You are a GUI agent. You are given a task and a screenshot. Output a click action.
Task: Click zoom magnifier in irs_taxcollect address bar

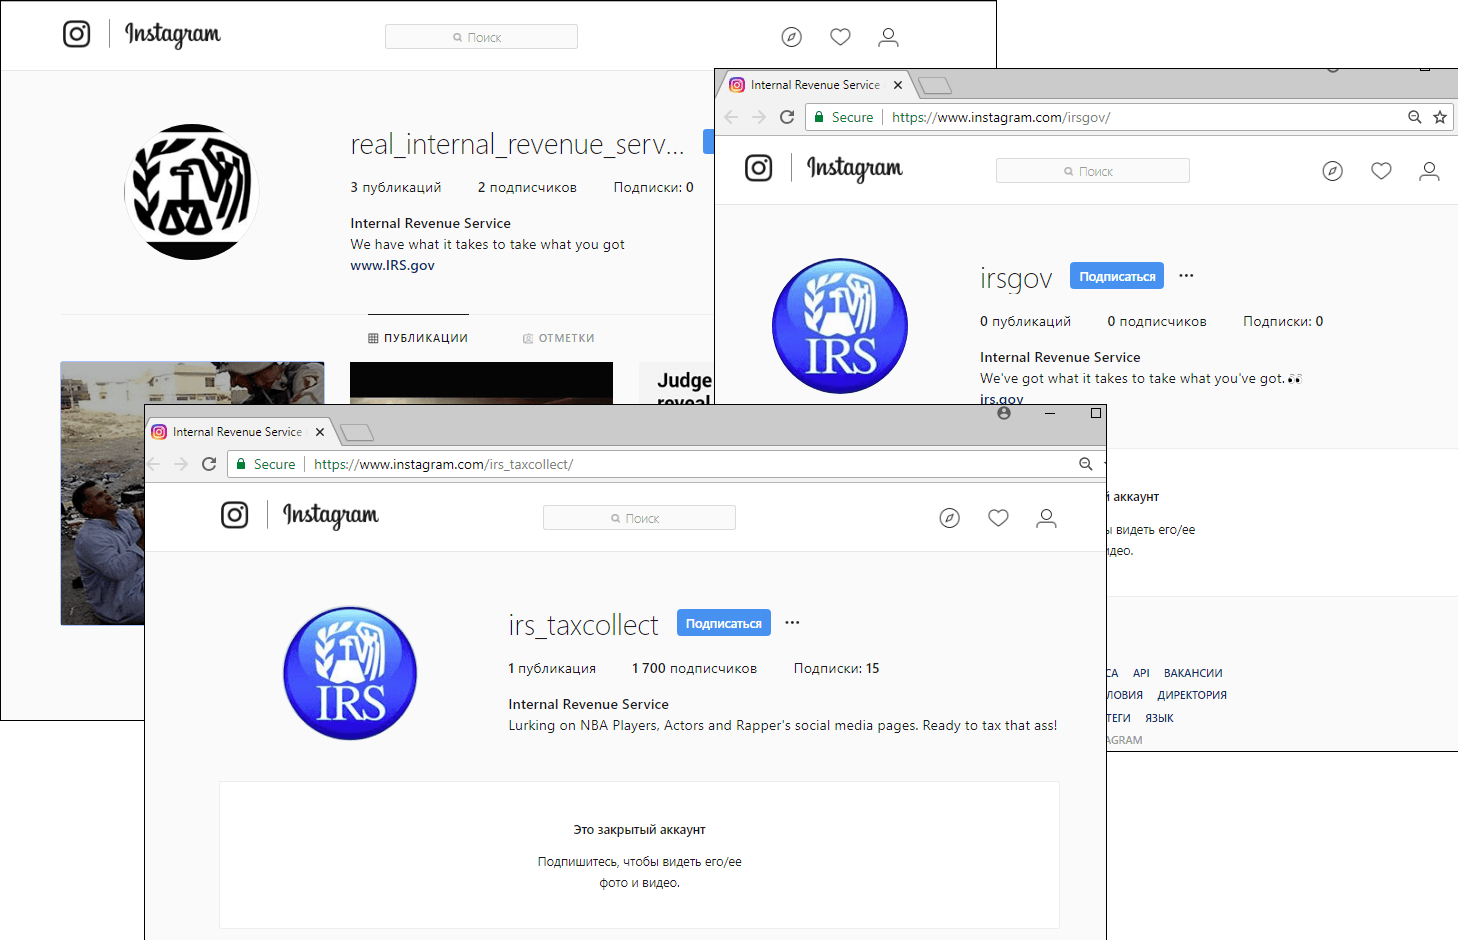1086,464
